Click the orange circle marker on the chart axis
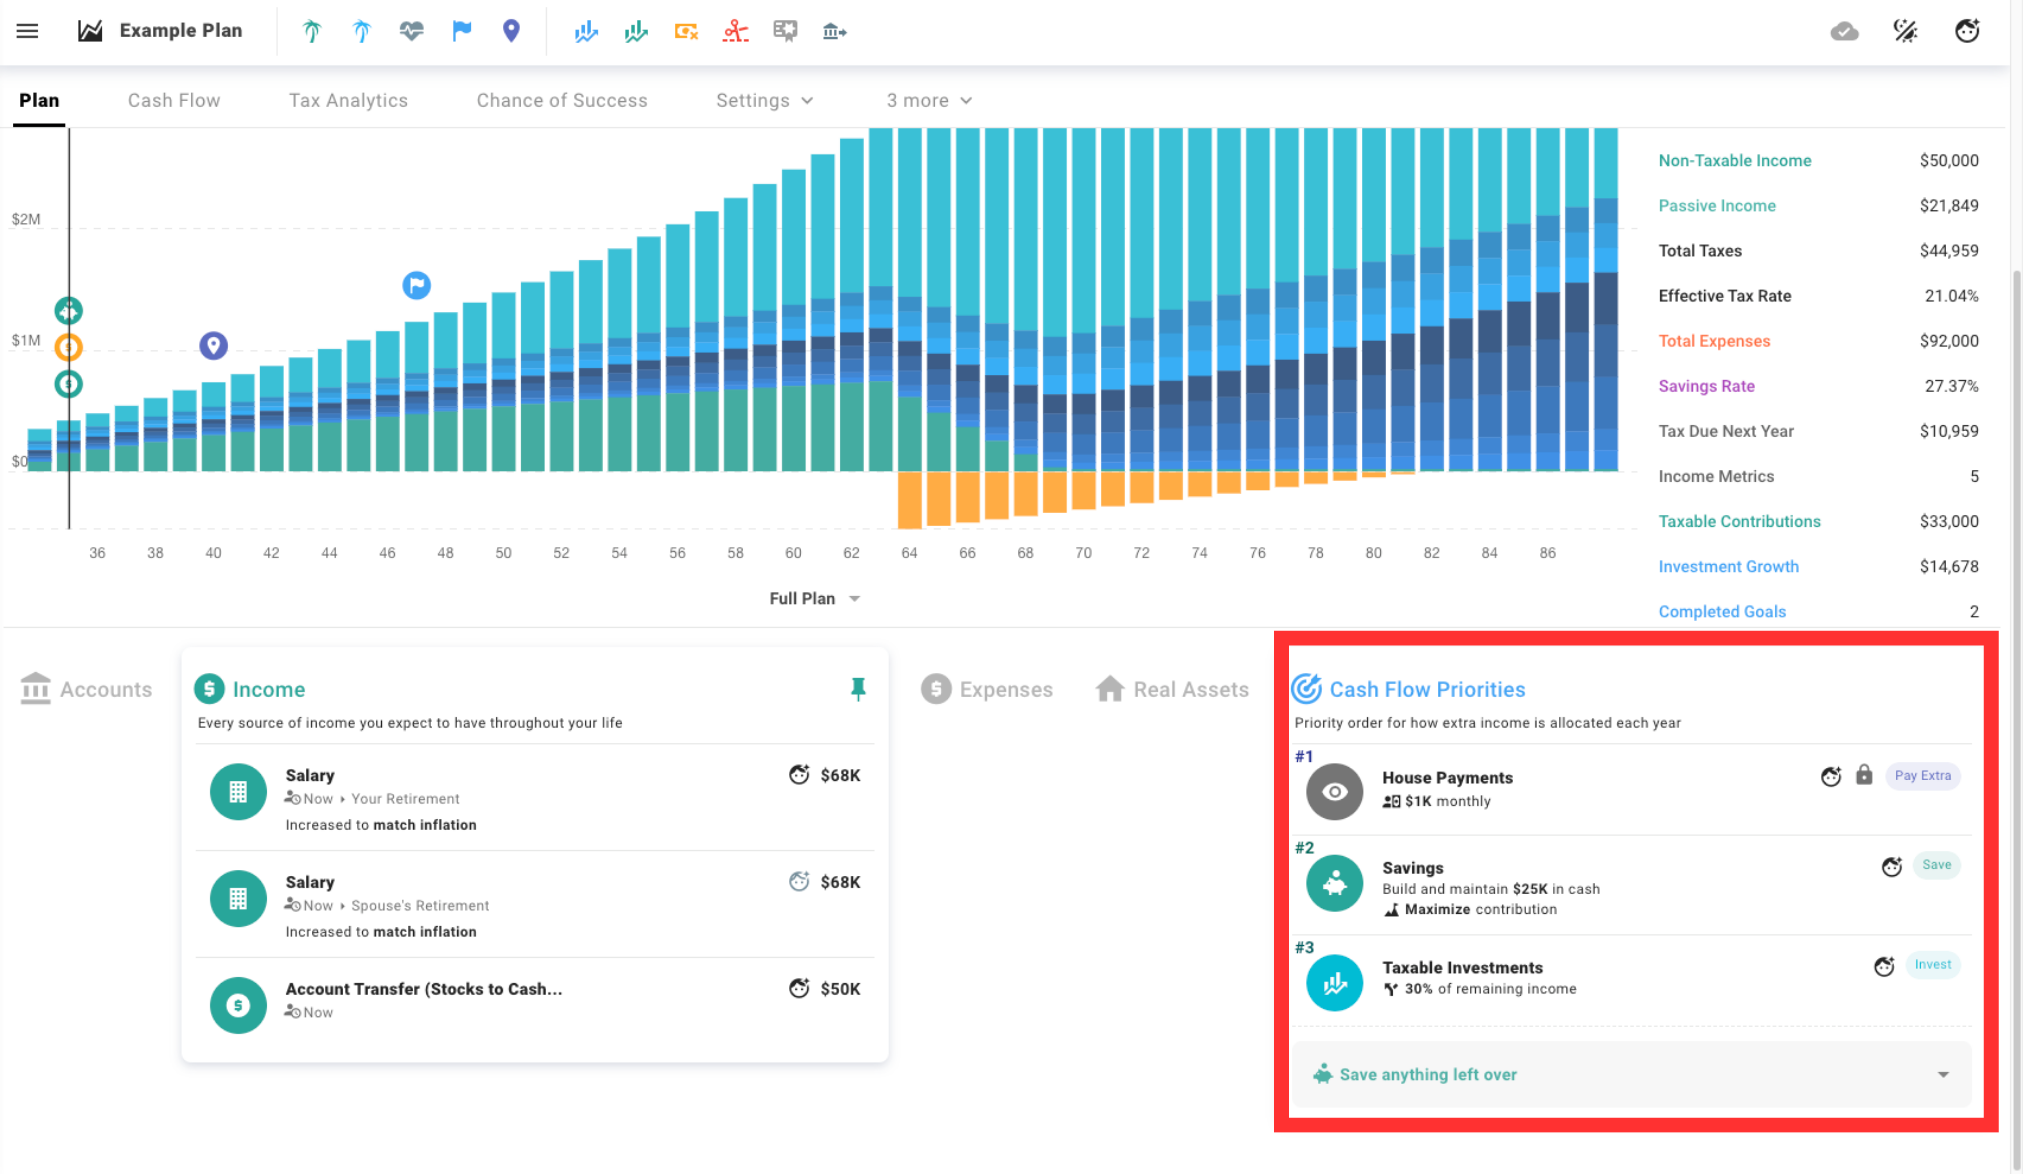Screen dimensions: 2024x1174 (x=67, y=347)
